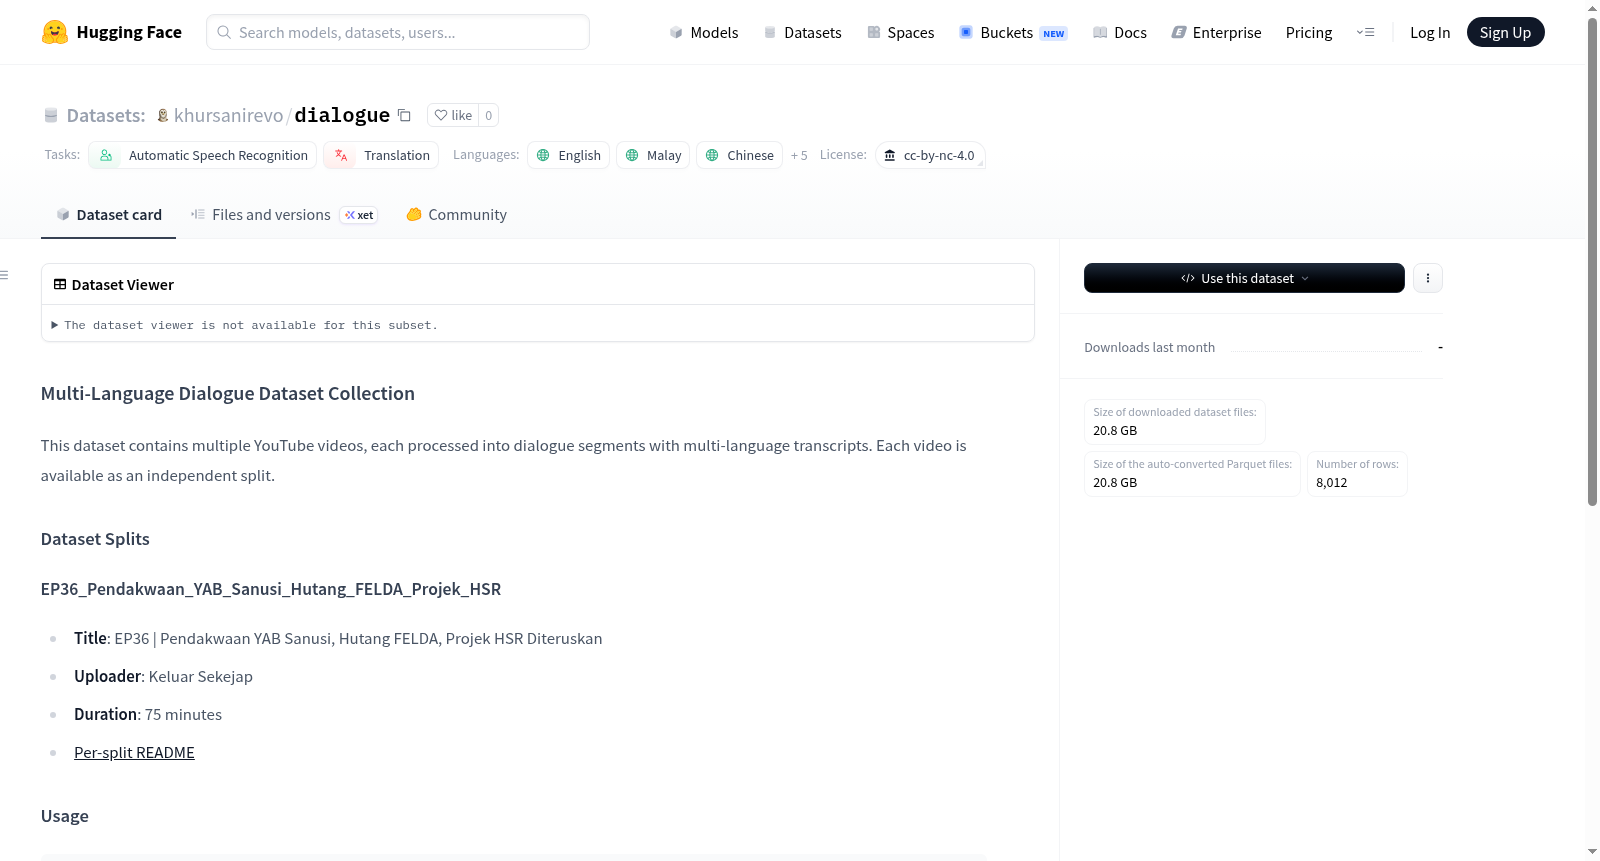
Task: Go to Spaces
Action: pyautogui.click(x=901, y=32)
